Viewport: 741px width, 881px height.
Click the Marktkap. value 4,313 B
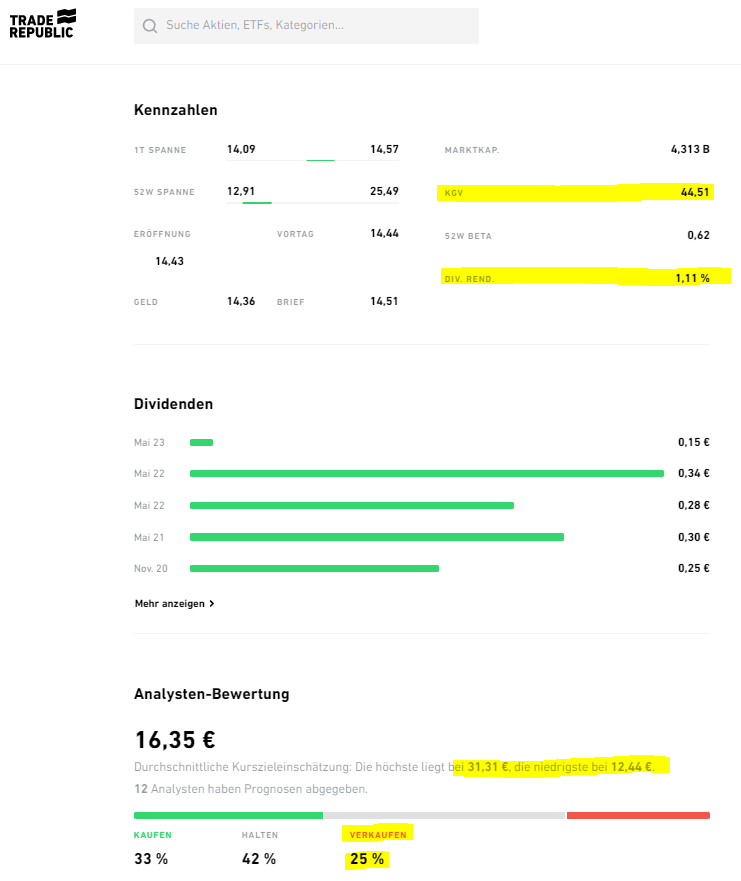690,150
